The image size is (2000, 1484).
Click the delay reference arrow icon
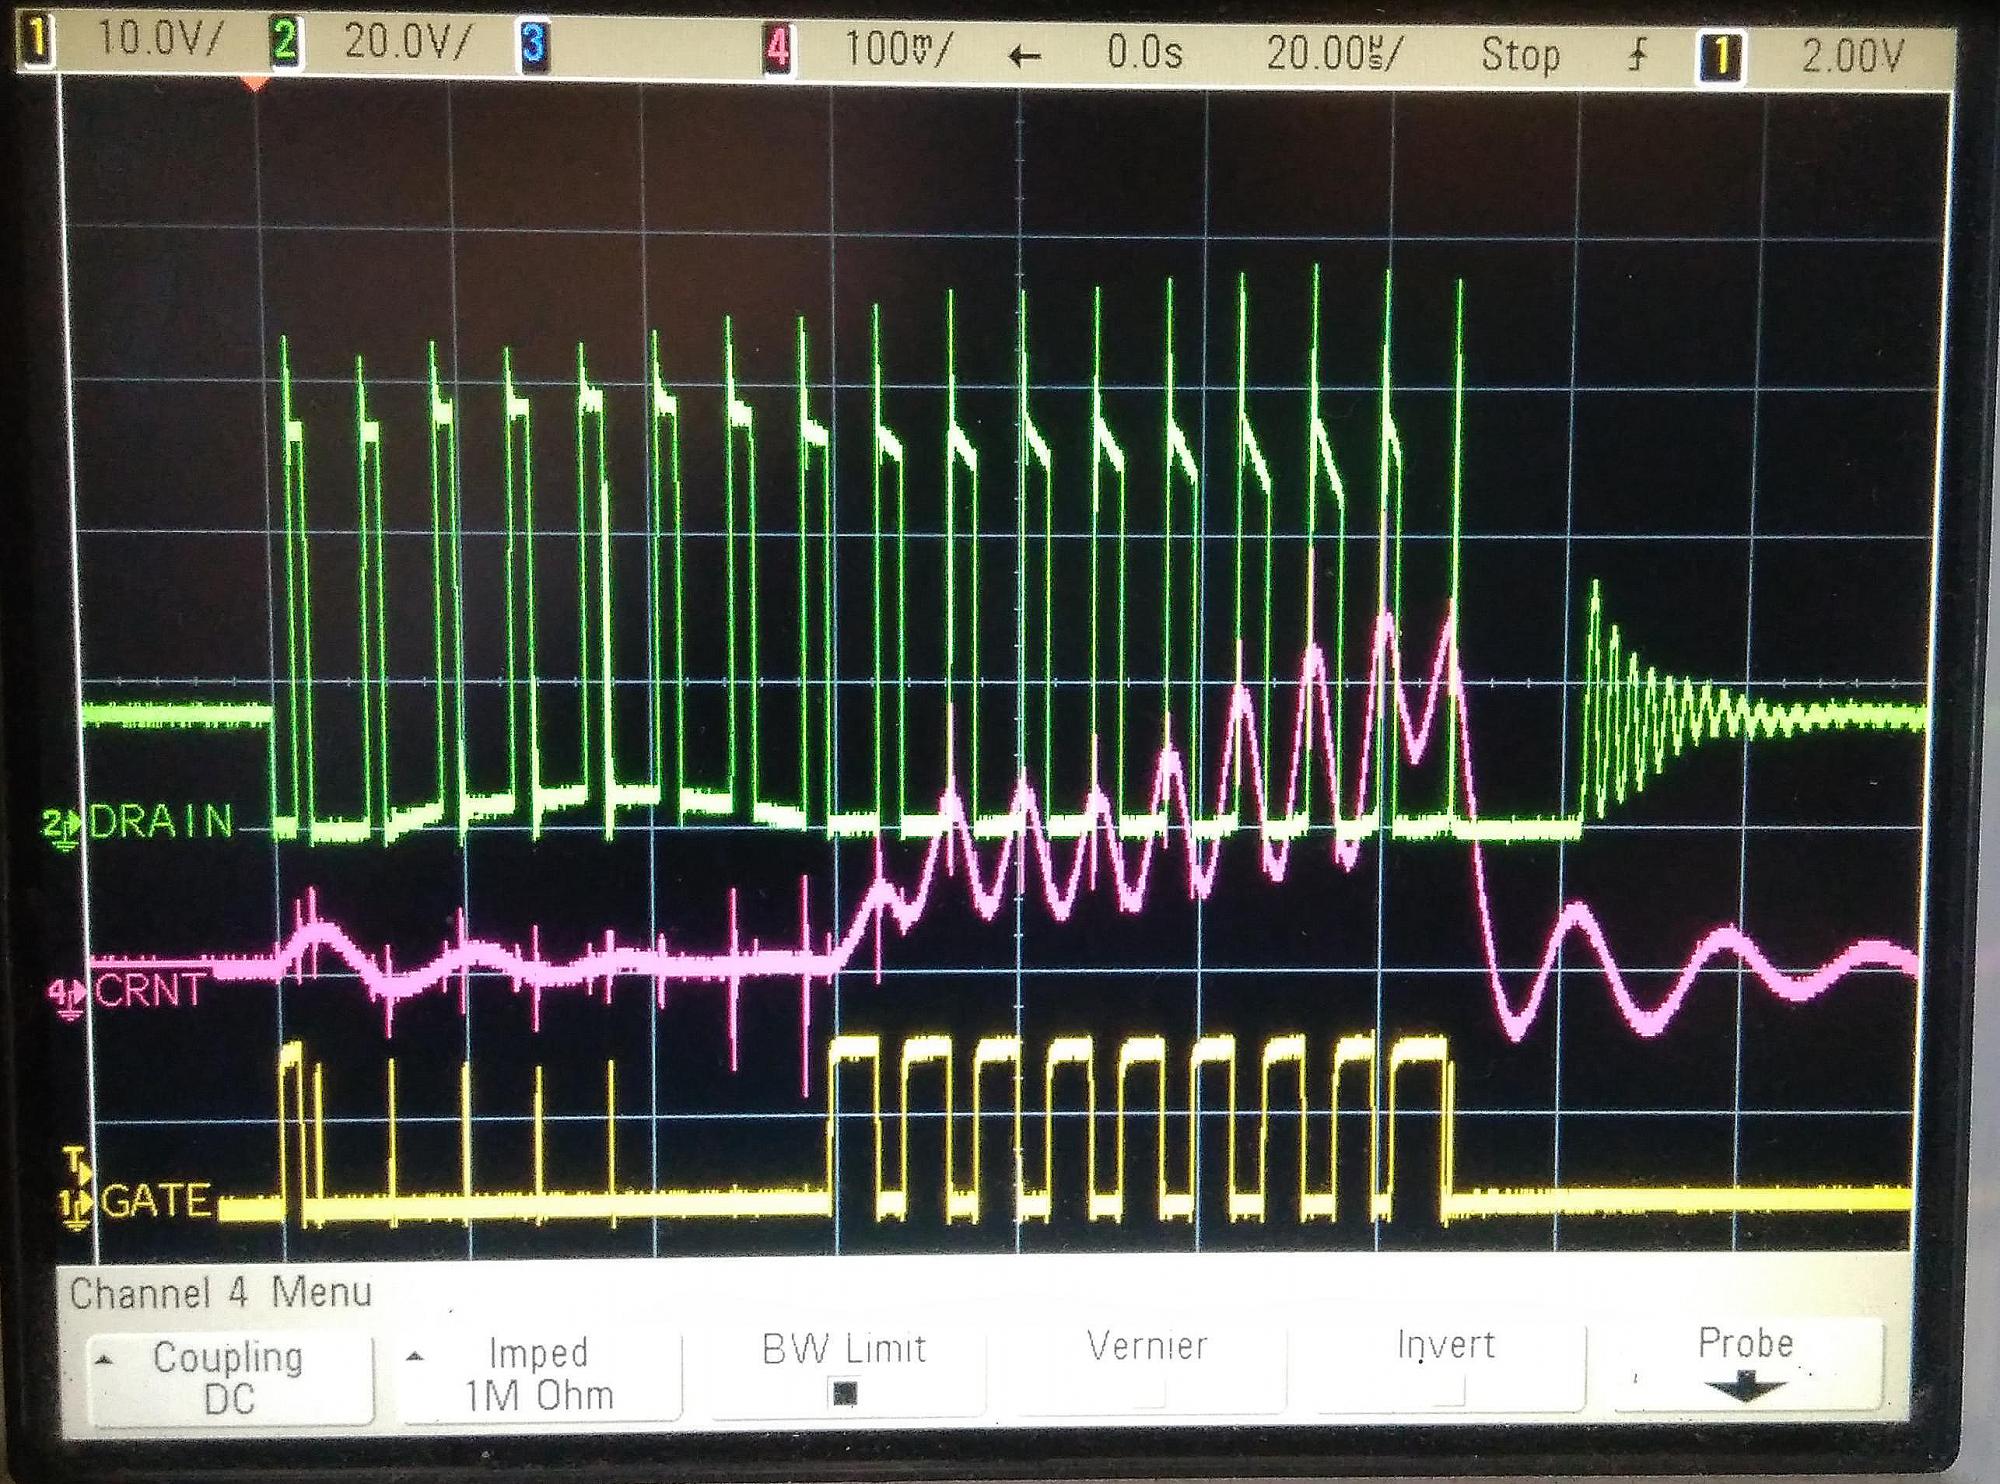pos(1024,56)
